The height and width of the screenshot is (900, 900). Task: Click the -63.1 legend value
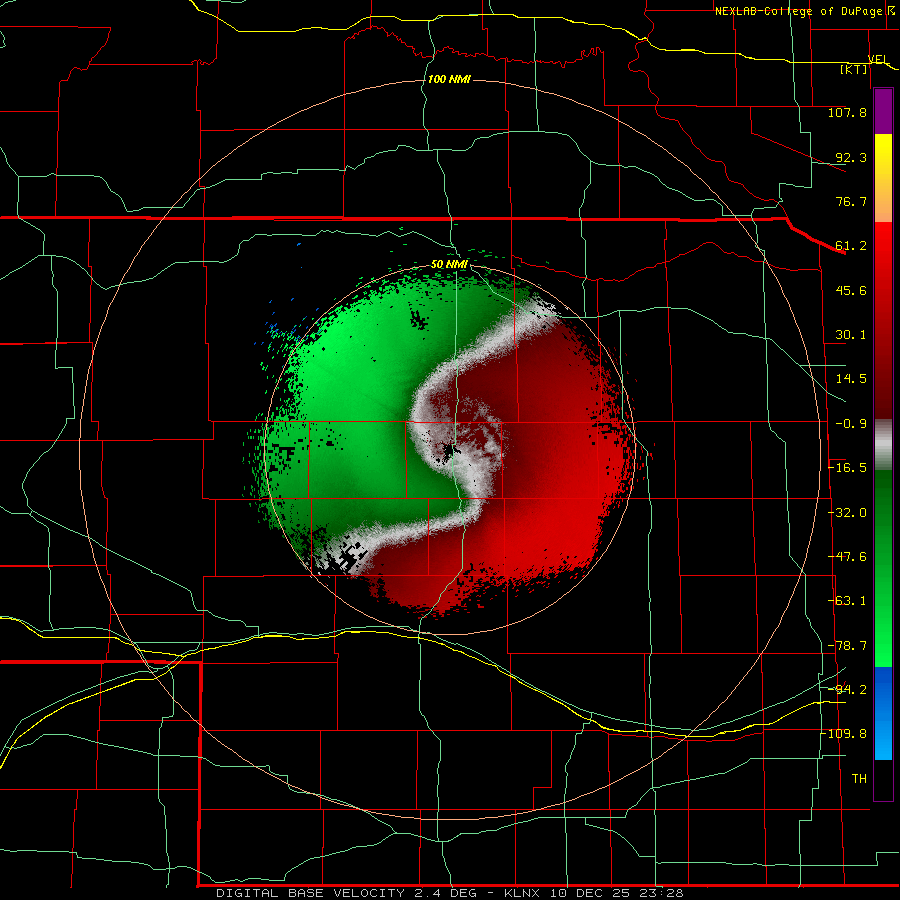847,601
